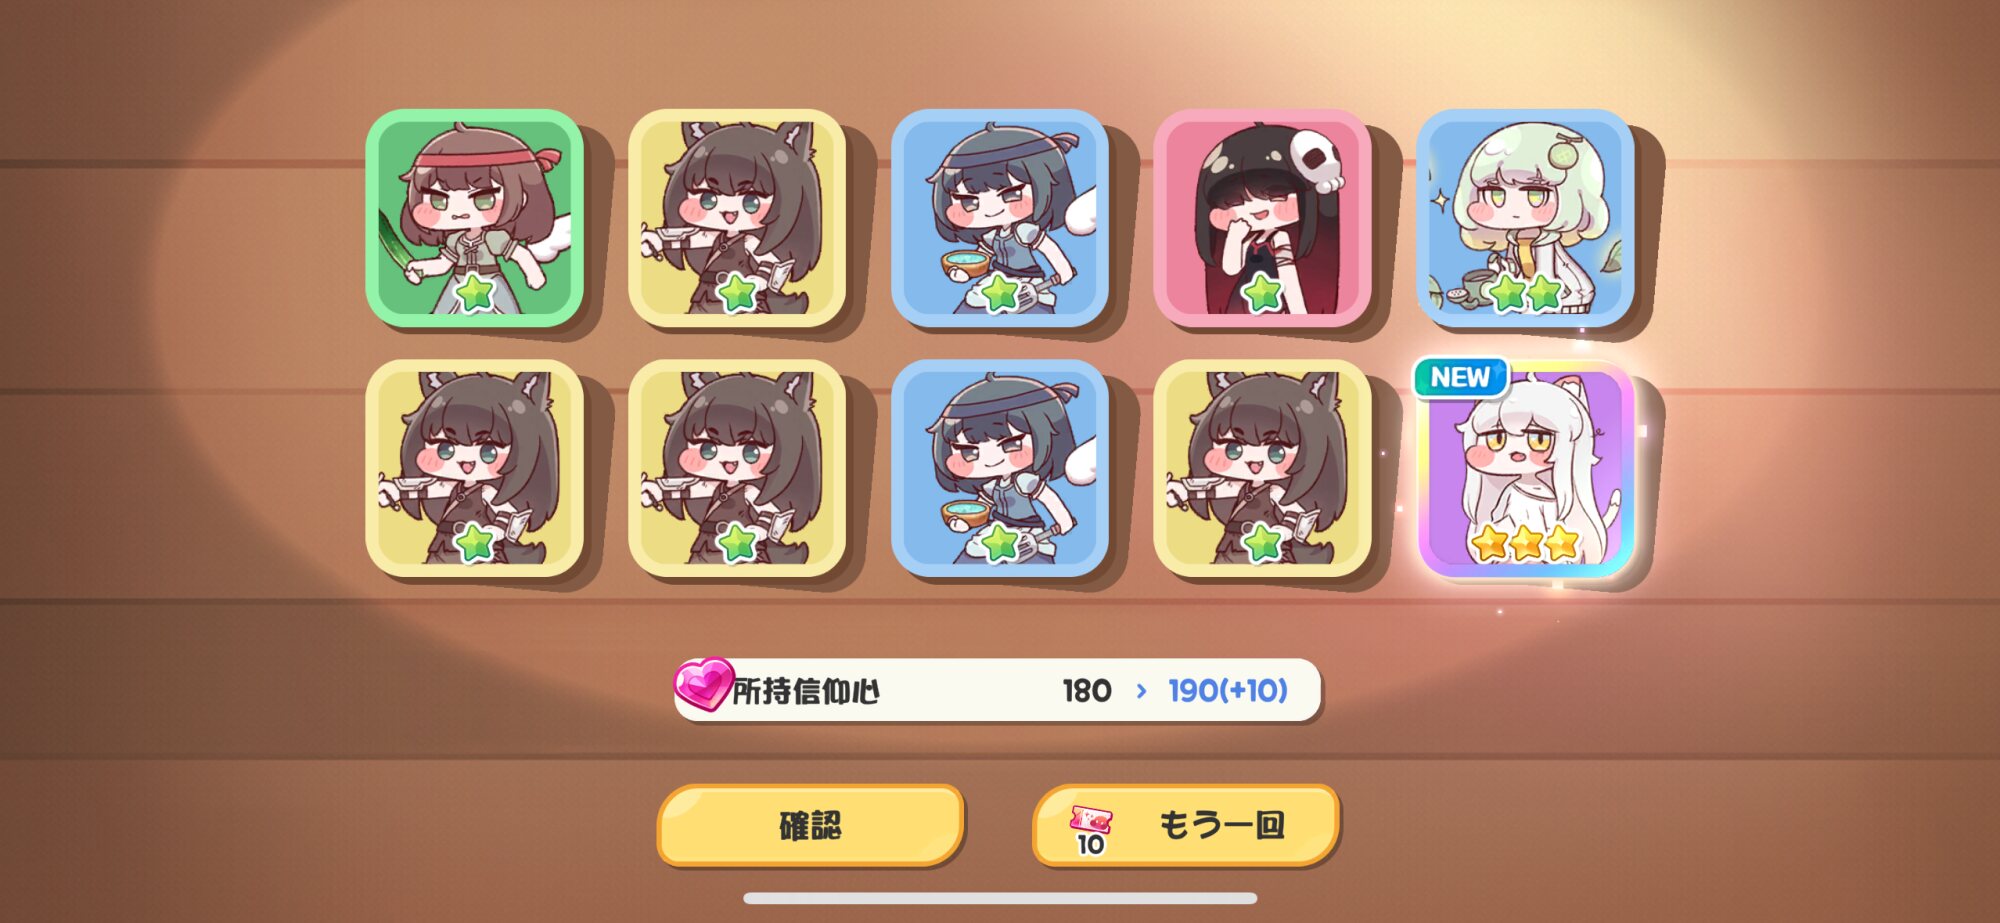Select the two-star green-haired character card

click(x=1525, y=218)
